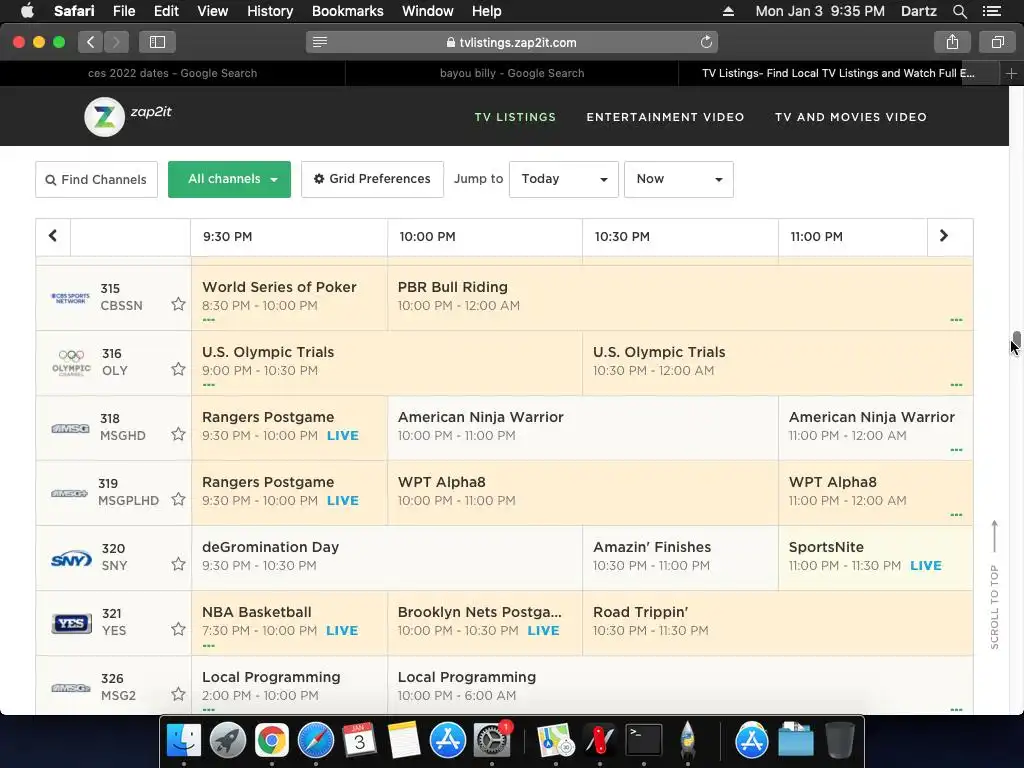The width and height of the screenshot is (1024, 768).
Task: Expand All channels dropdown
Action: (229, 179)
